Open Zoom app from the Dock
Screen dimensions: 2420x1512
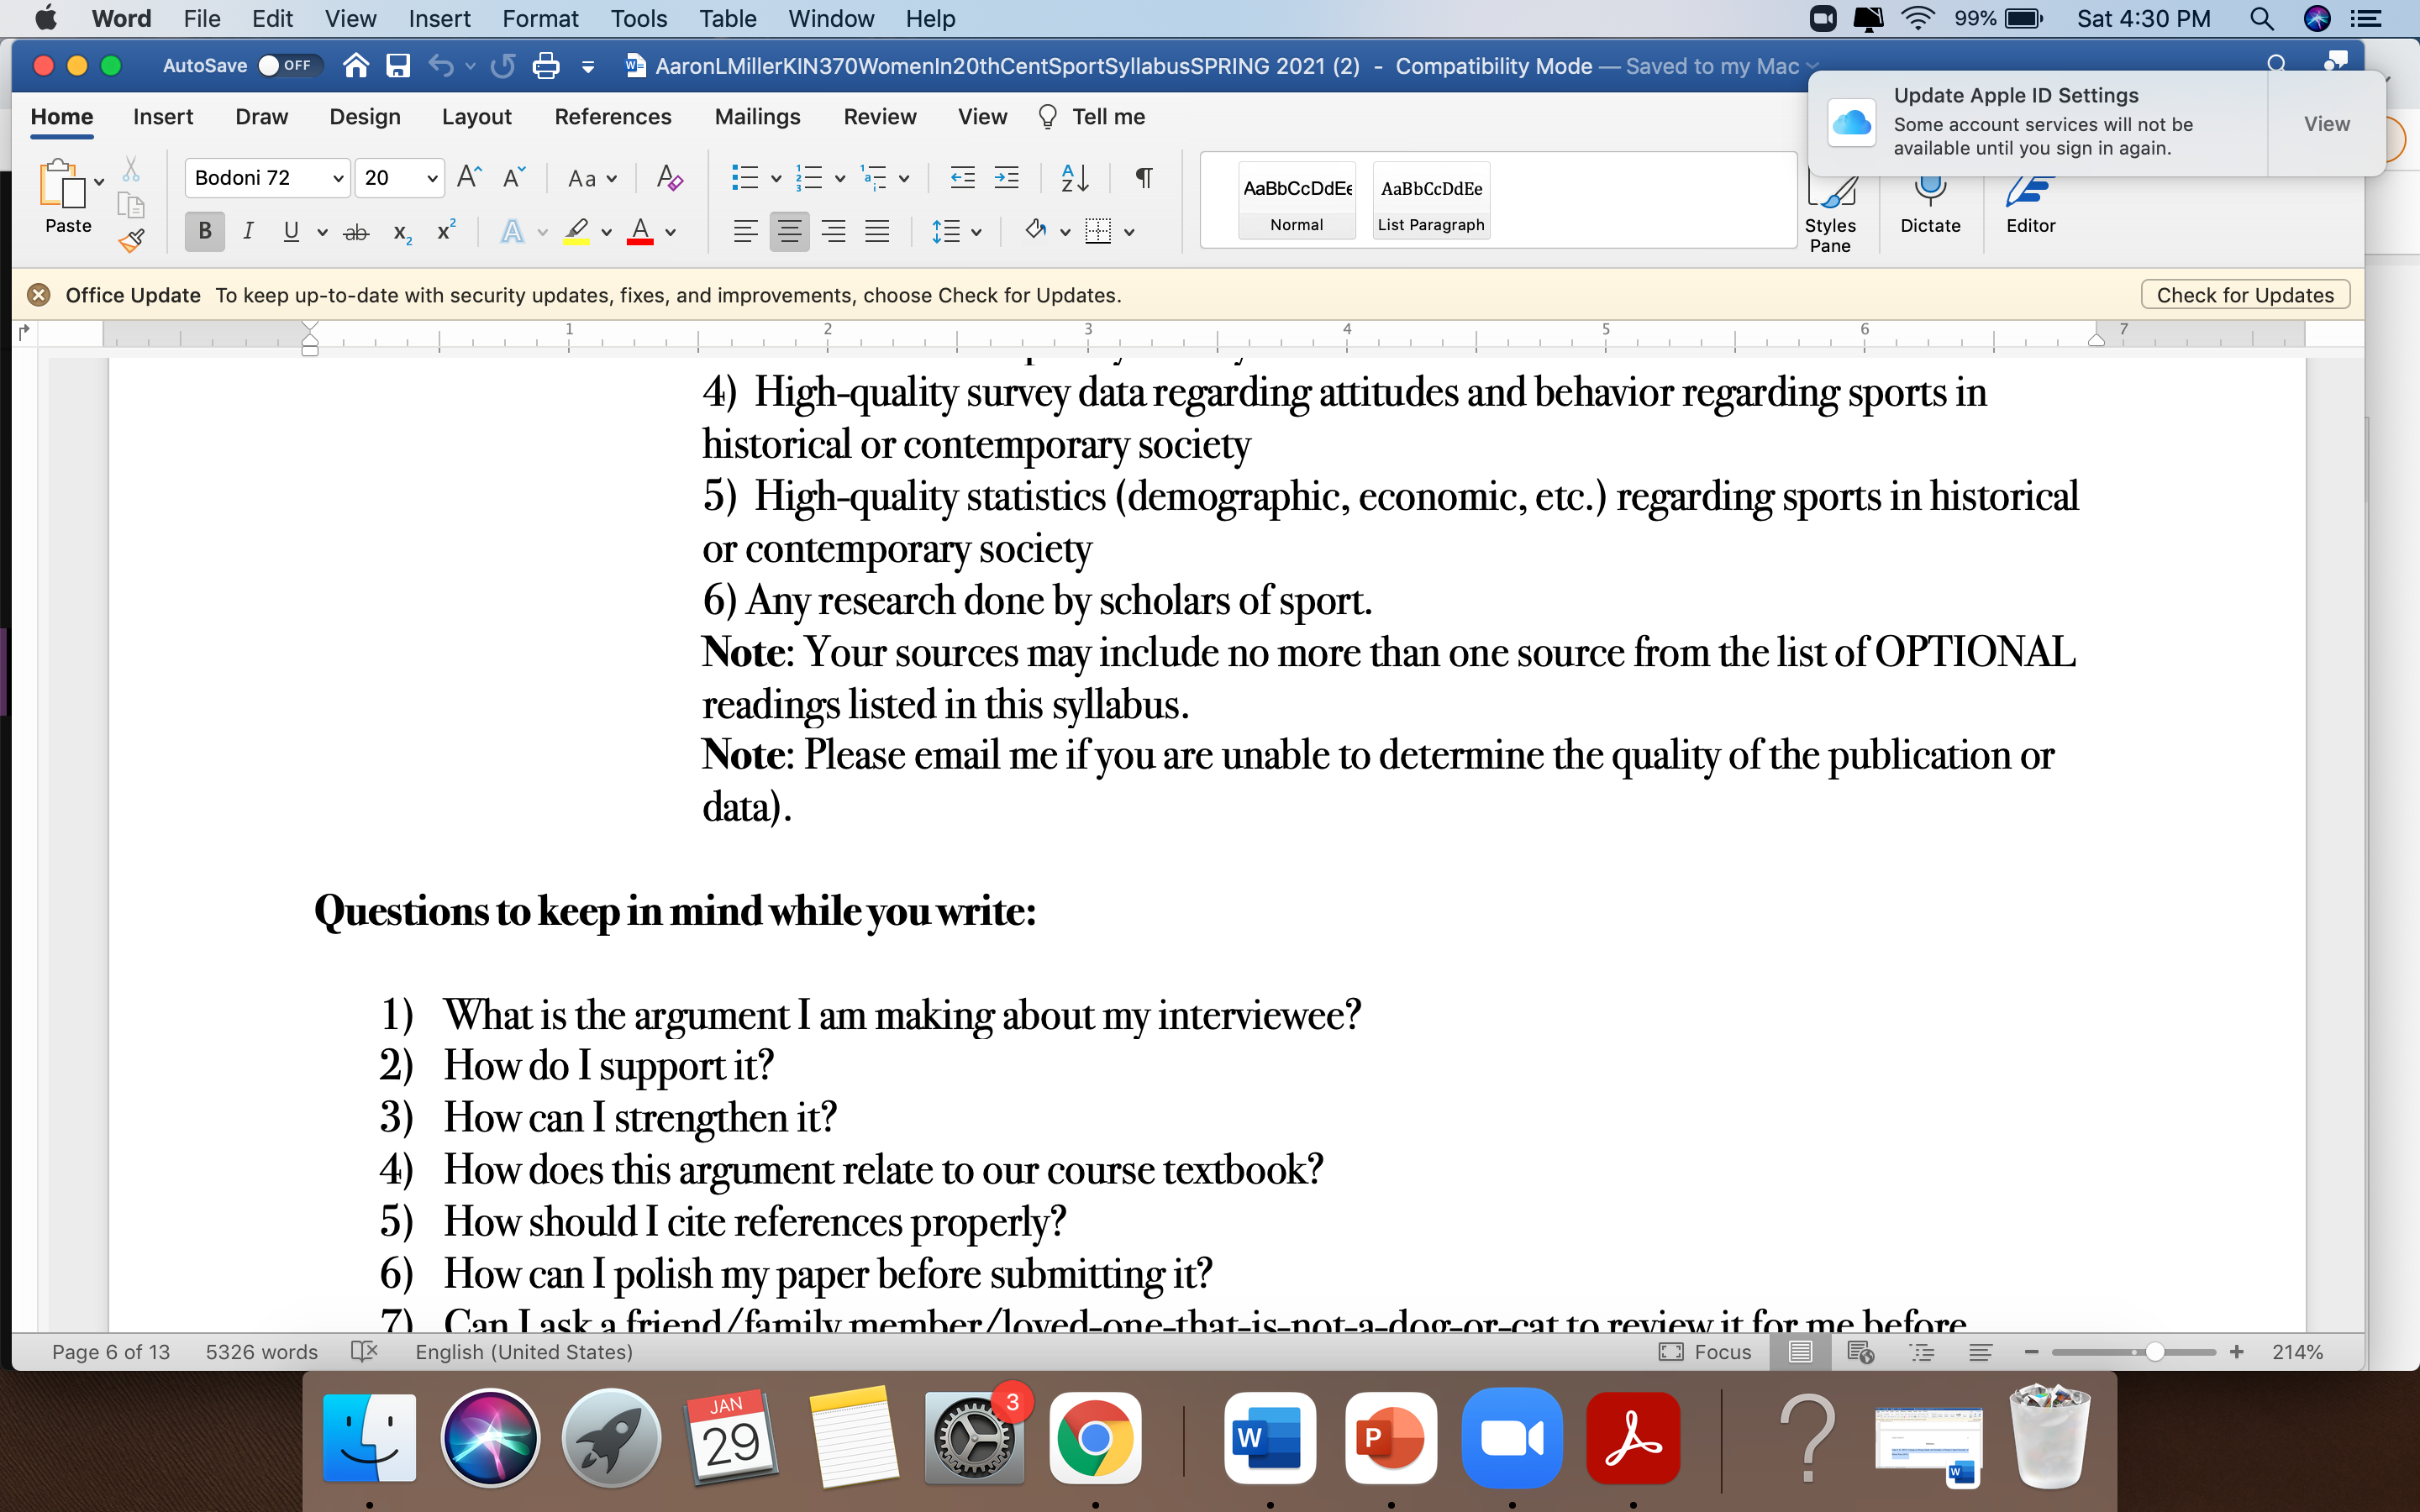click(1511, 1438)
